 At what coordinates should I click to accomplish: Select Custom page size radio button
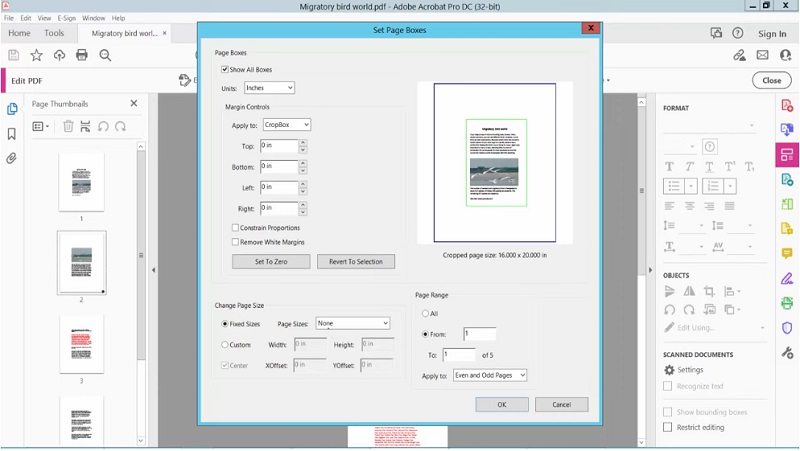click(224, 344)
